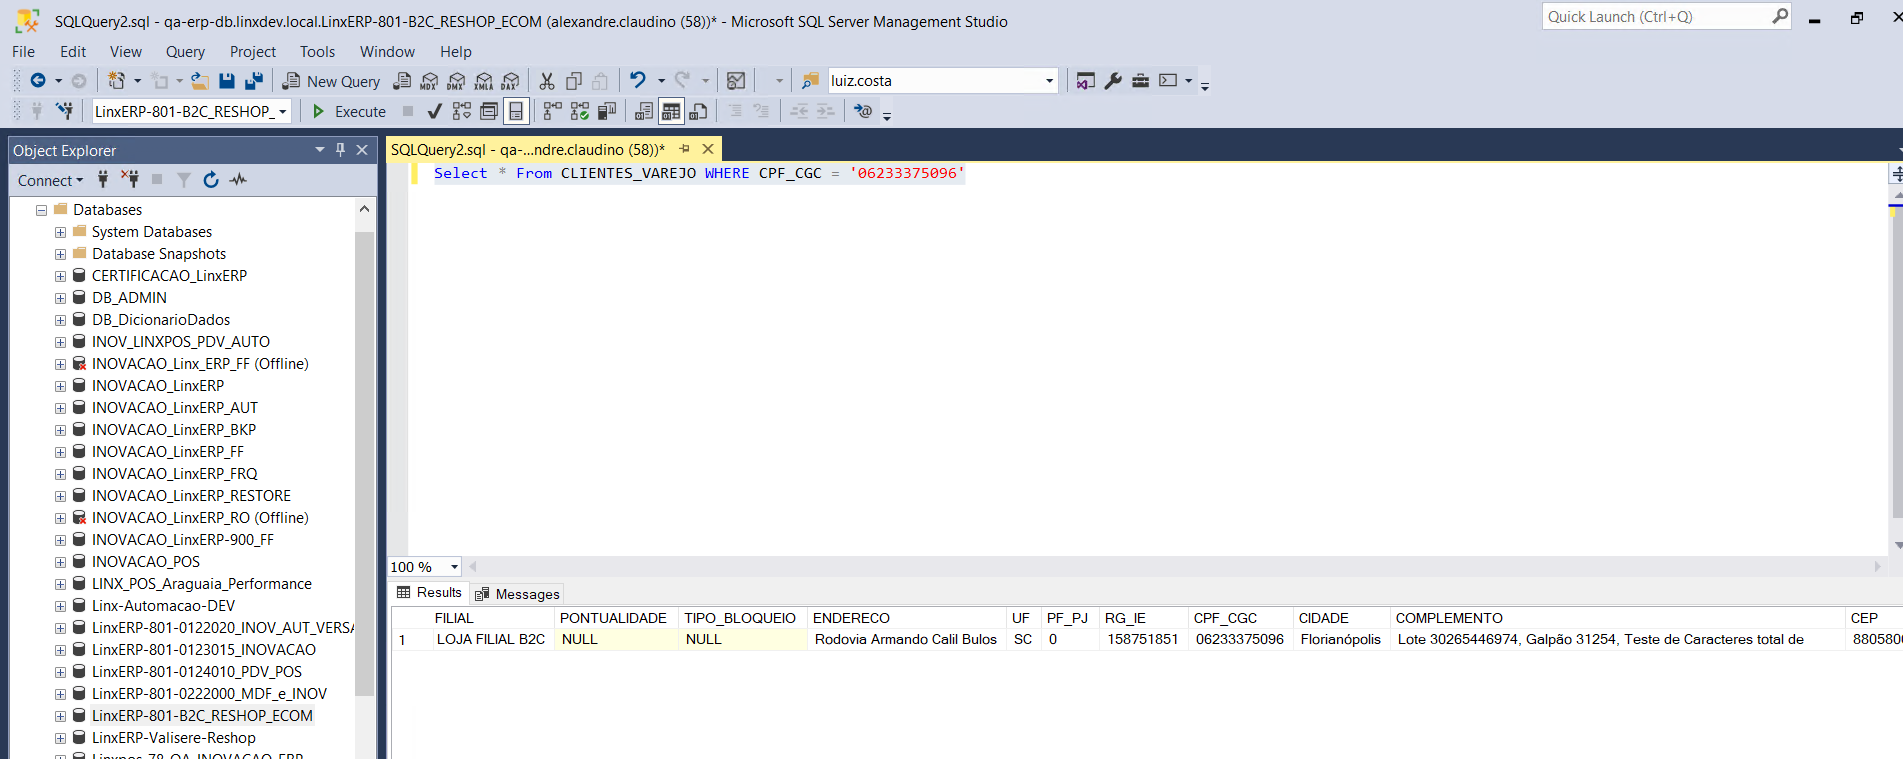Screen dimensions: 1903x759
Task: Open the Connect dropdown in Object Explorer
Action: [x=51, y=180]
